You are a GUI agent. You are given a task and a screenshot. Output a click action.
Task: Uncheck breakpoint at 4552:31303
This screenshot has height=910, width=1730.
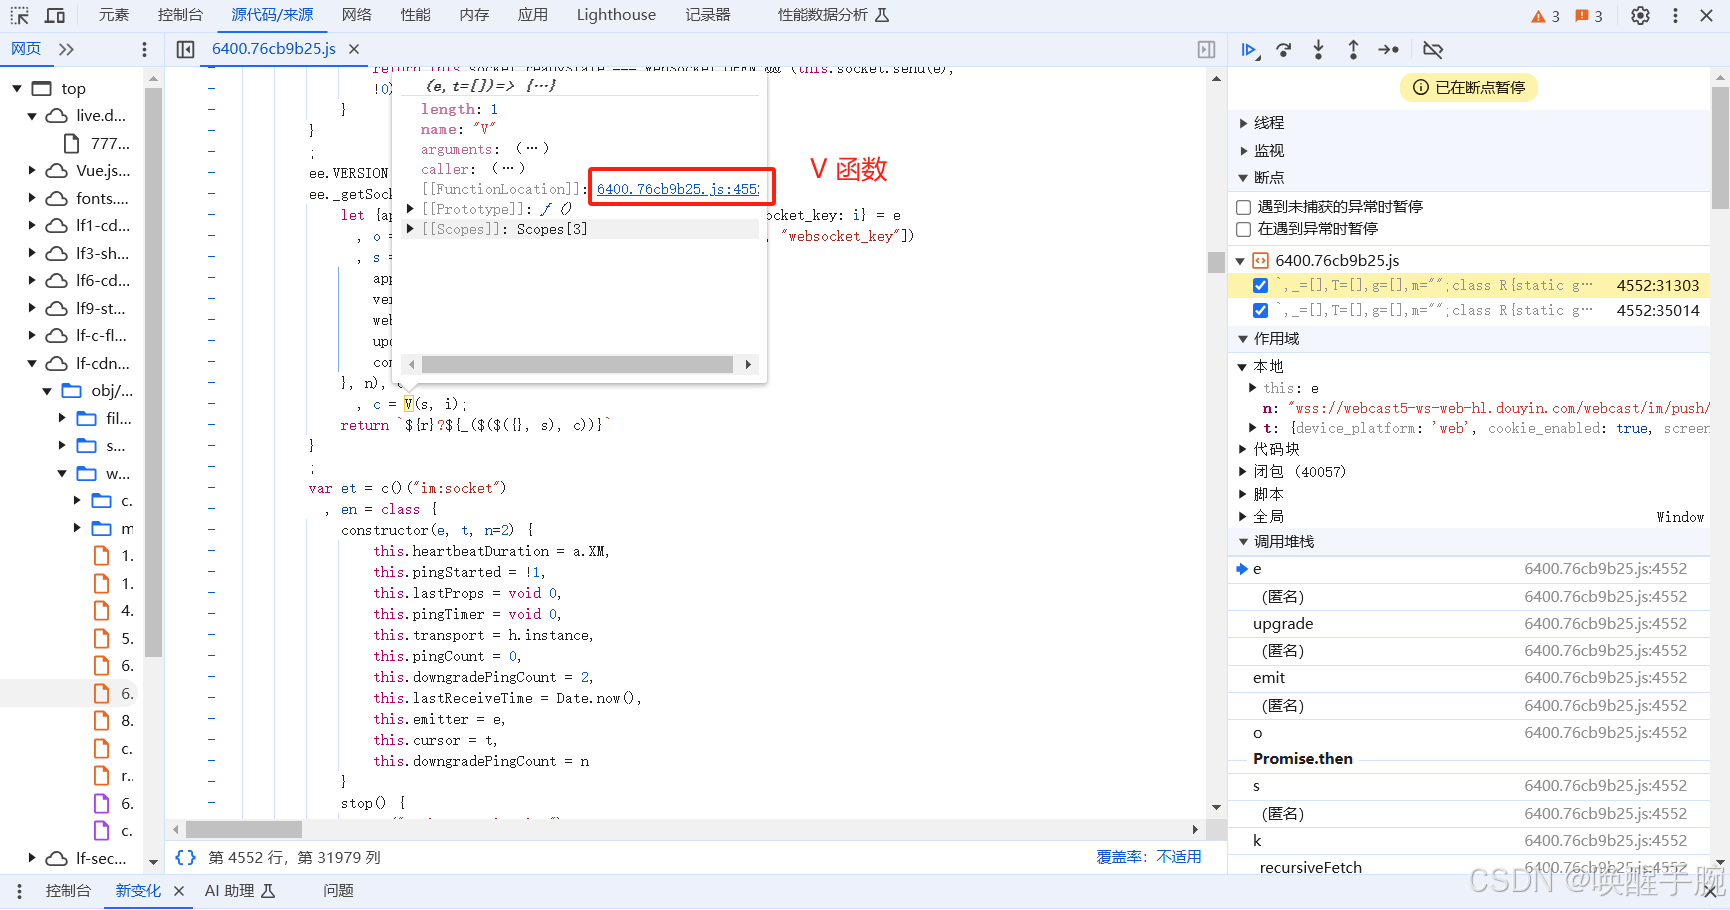point(1260,285)
